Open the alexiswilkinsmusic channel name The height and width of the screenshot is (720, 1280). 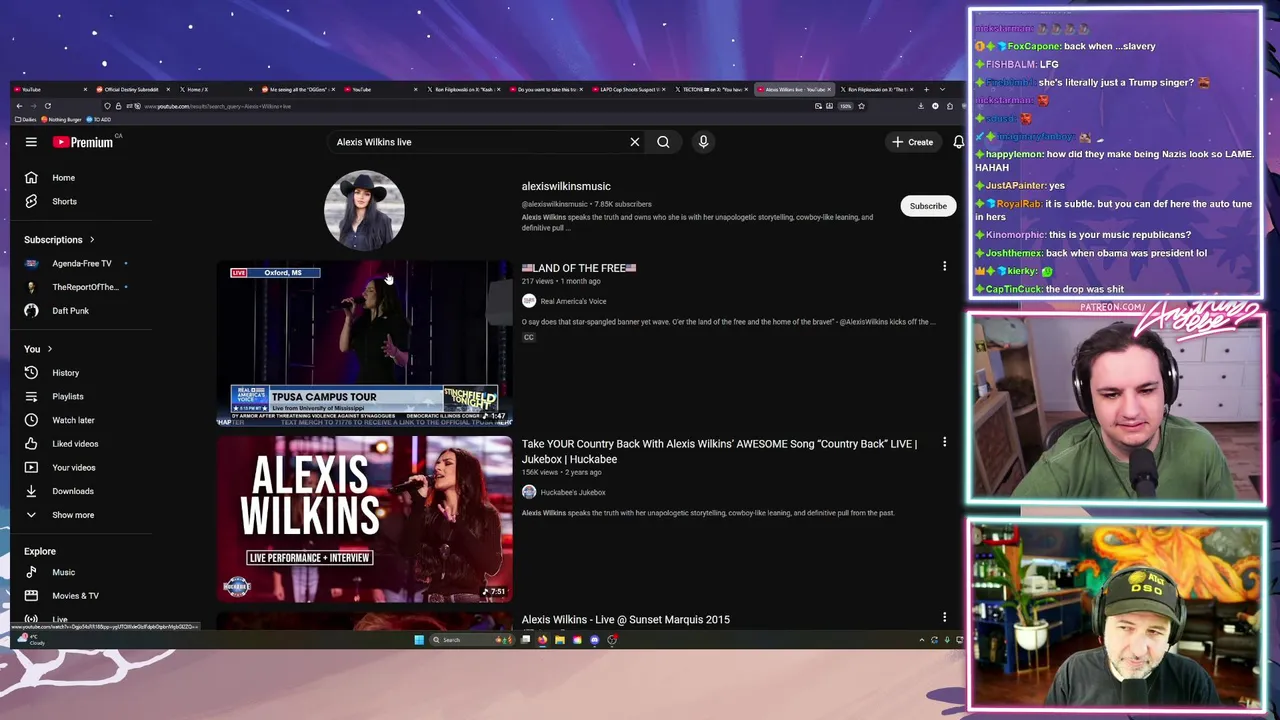pos(565,186)
